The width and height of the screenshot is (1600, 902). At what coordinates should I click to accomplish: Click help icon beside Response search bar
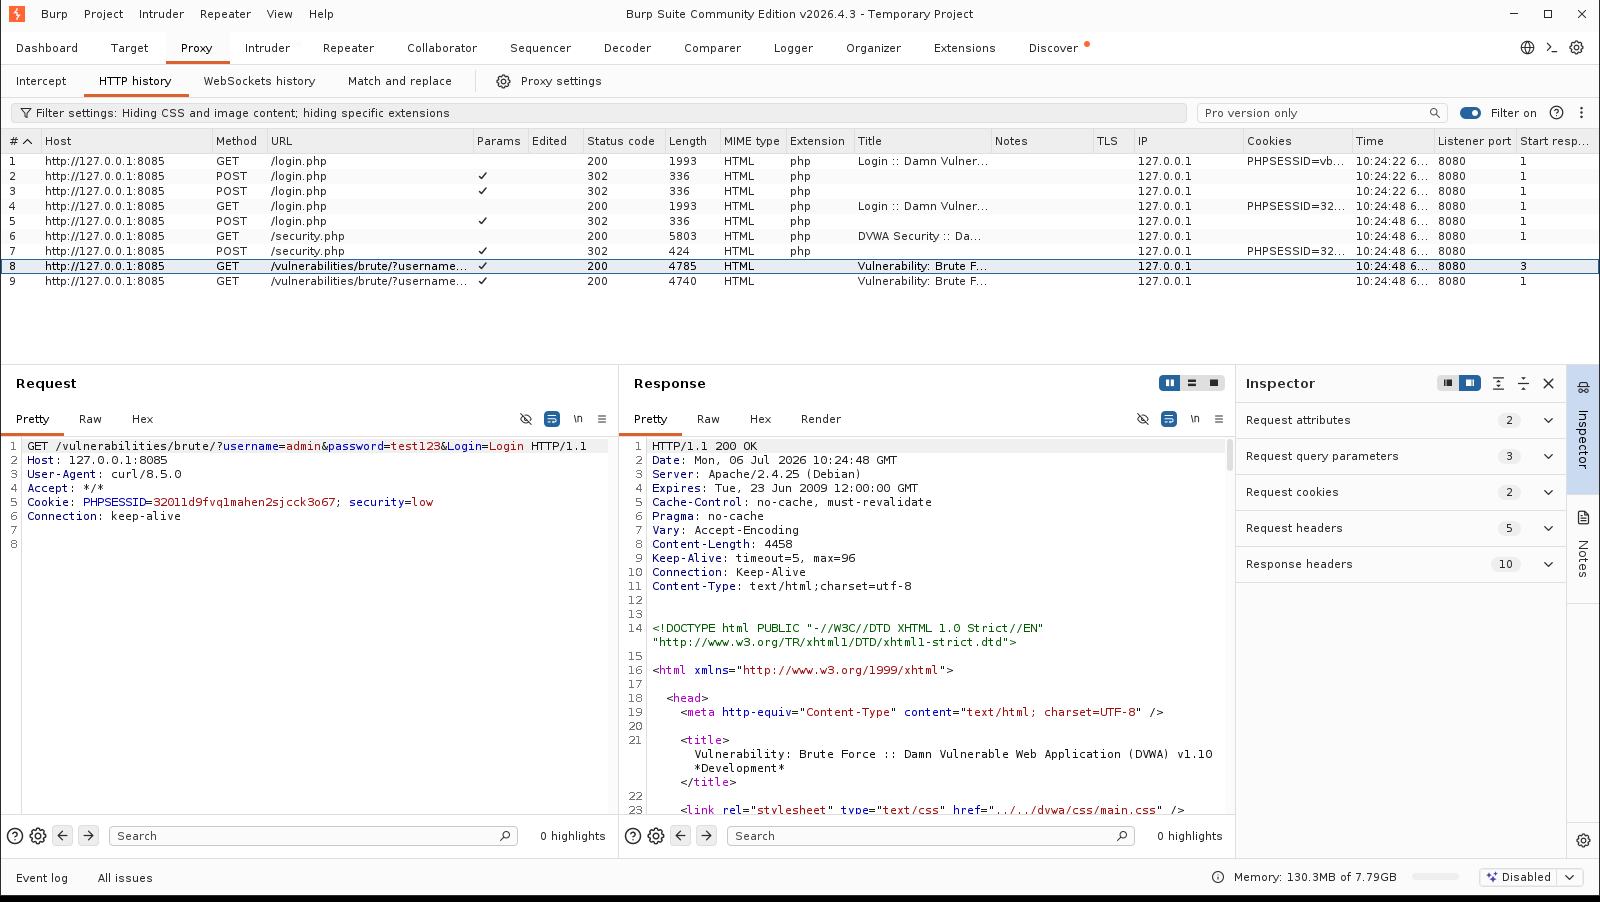[633, 836]
